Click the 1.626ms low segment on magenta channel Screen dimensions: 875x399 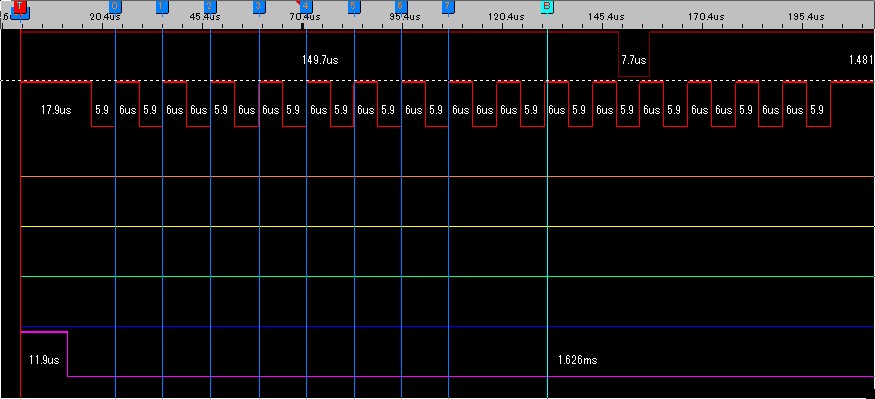(578, 360)
